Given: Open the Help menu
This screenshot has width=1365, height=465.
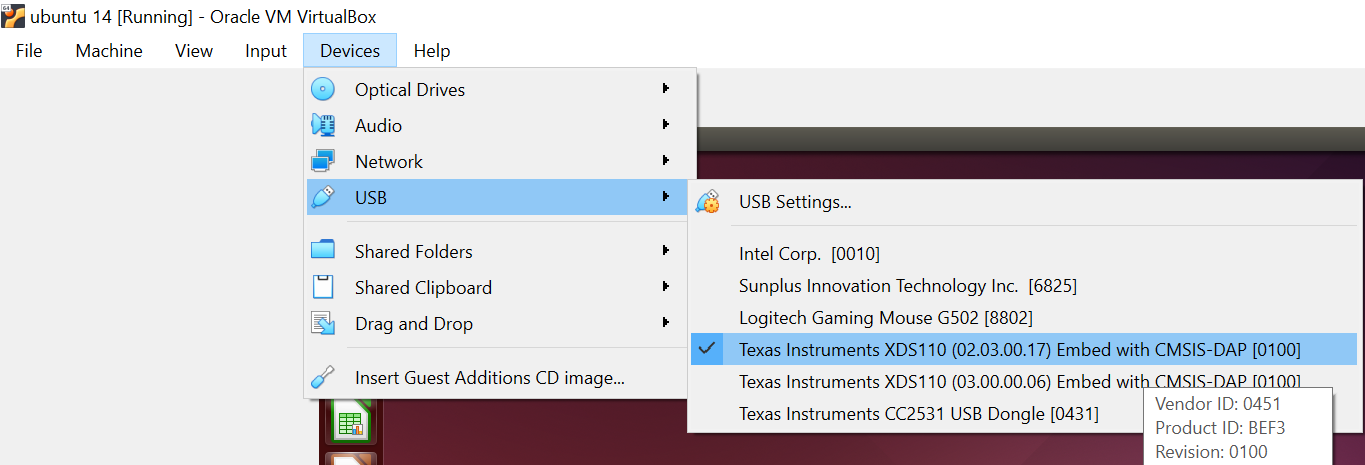Looking at the screenshot, I should point(432,51).
